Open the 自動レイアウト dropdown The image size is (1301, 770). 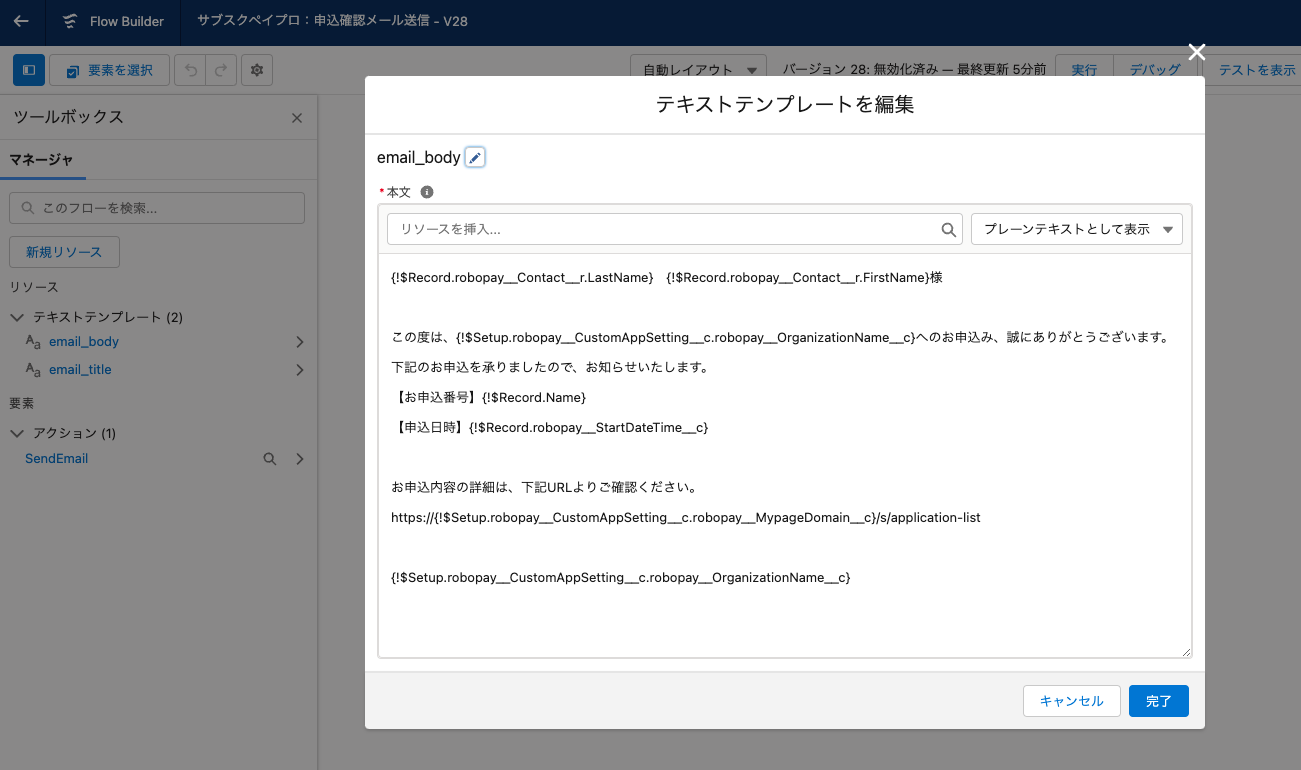[698, 70]
